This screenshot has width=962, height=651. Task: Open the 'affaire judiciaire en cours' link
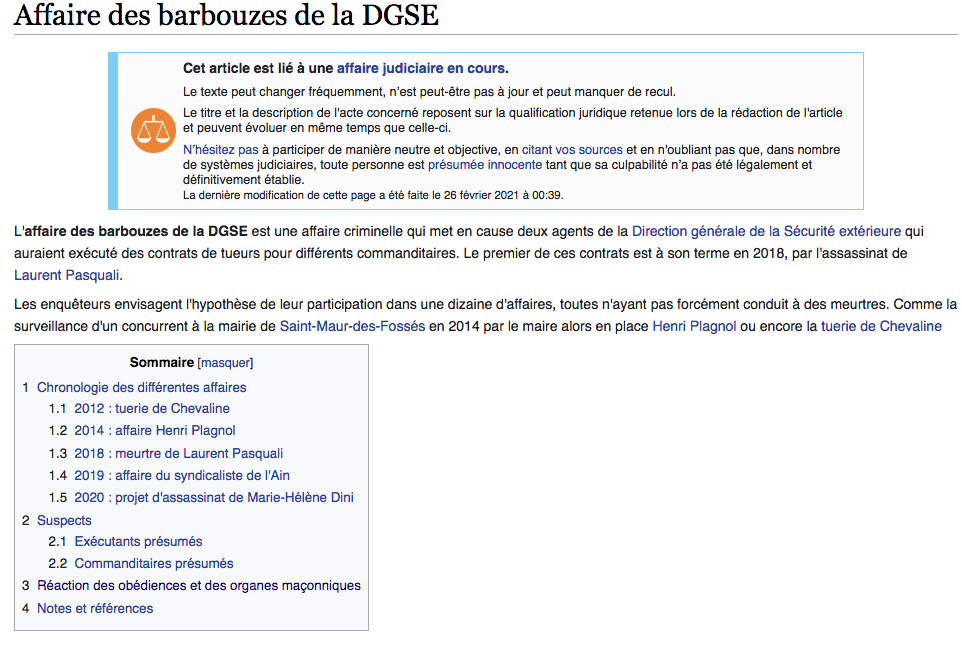pyautogui.click(x=420, y=69)
